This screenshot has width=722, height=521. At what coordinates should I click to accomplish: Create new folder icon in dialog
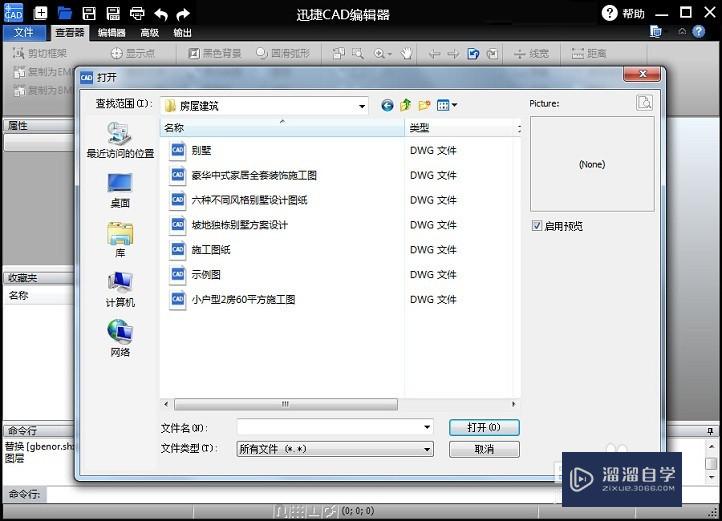click(x=424, y=105)
